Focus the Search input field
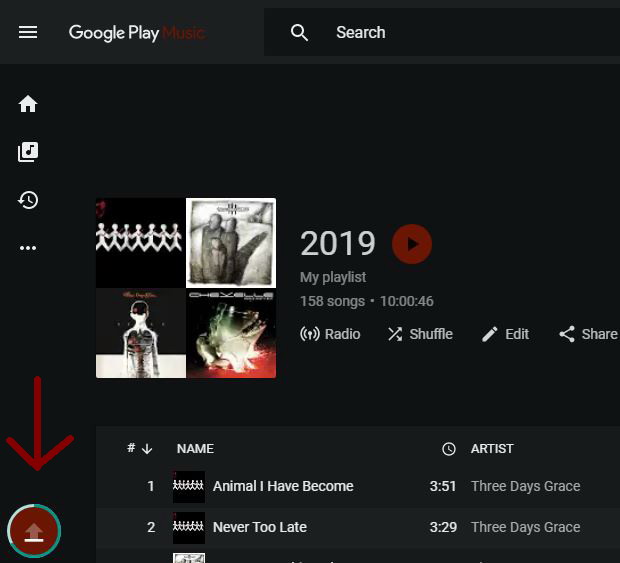The image size is (620, 563). pyautogui.click(x=442, y=32)
